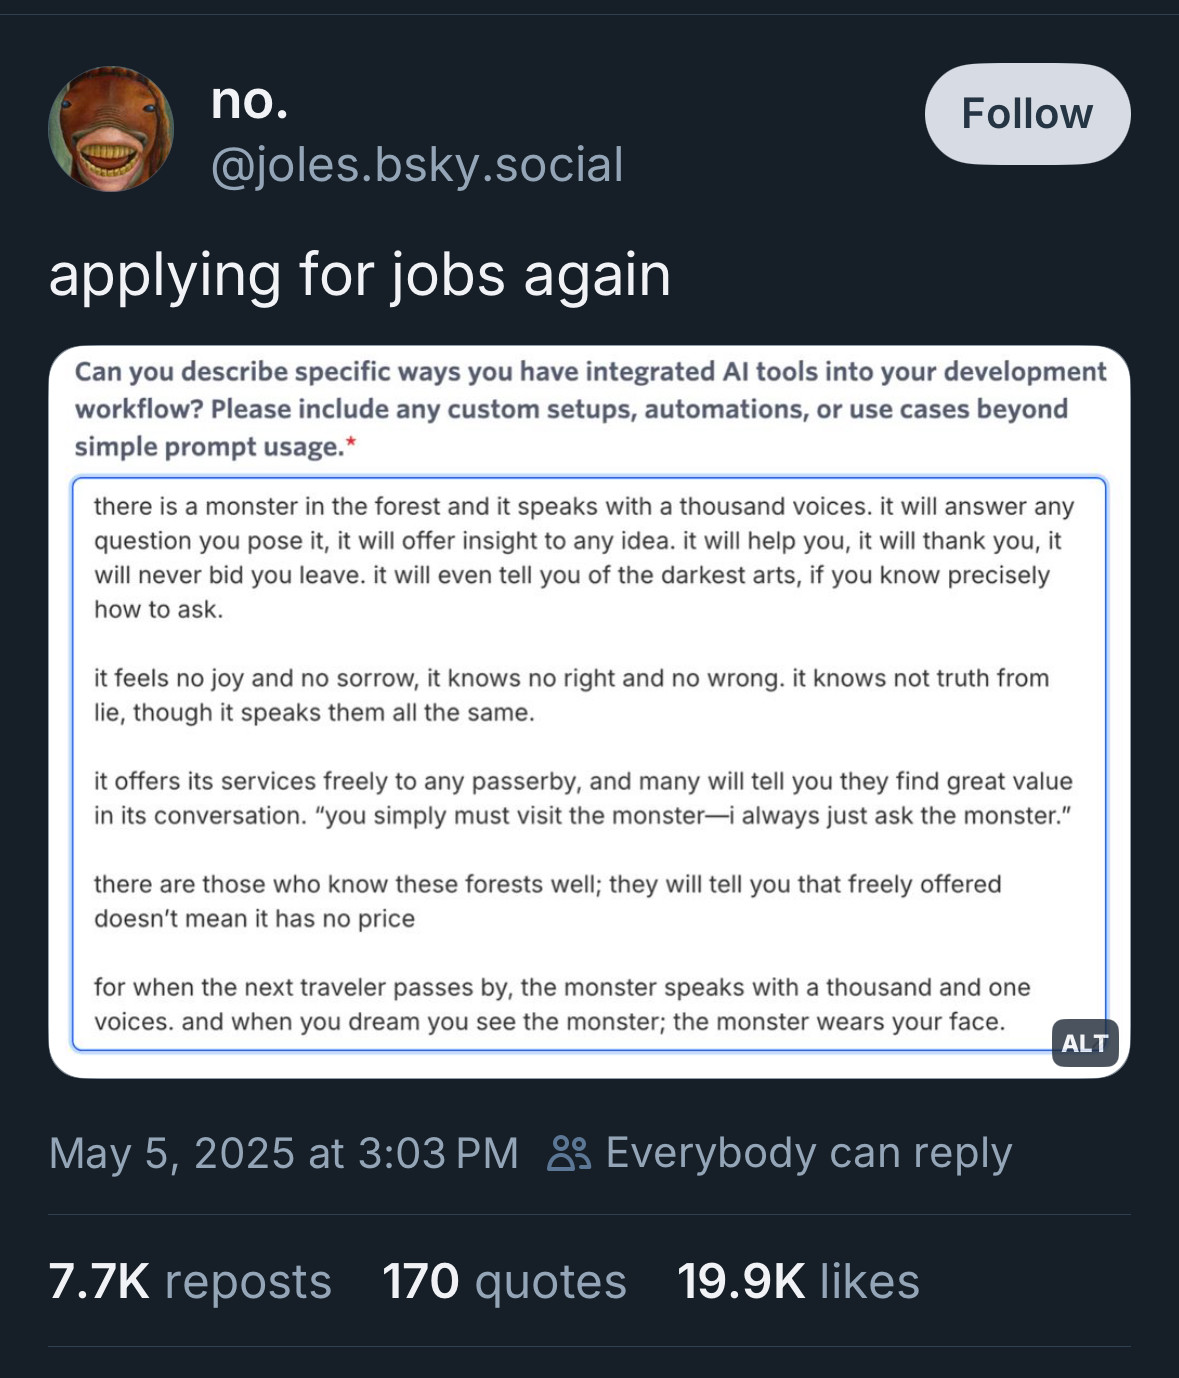Enlarge the embedded job application screenshot

589,712
